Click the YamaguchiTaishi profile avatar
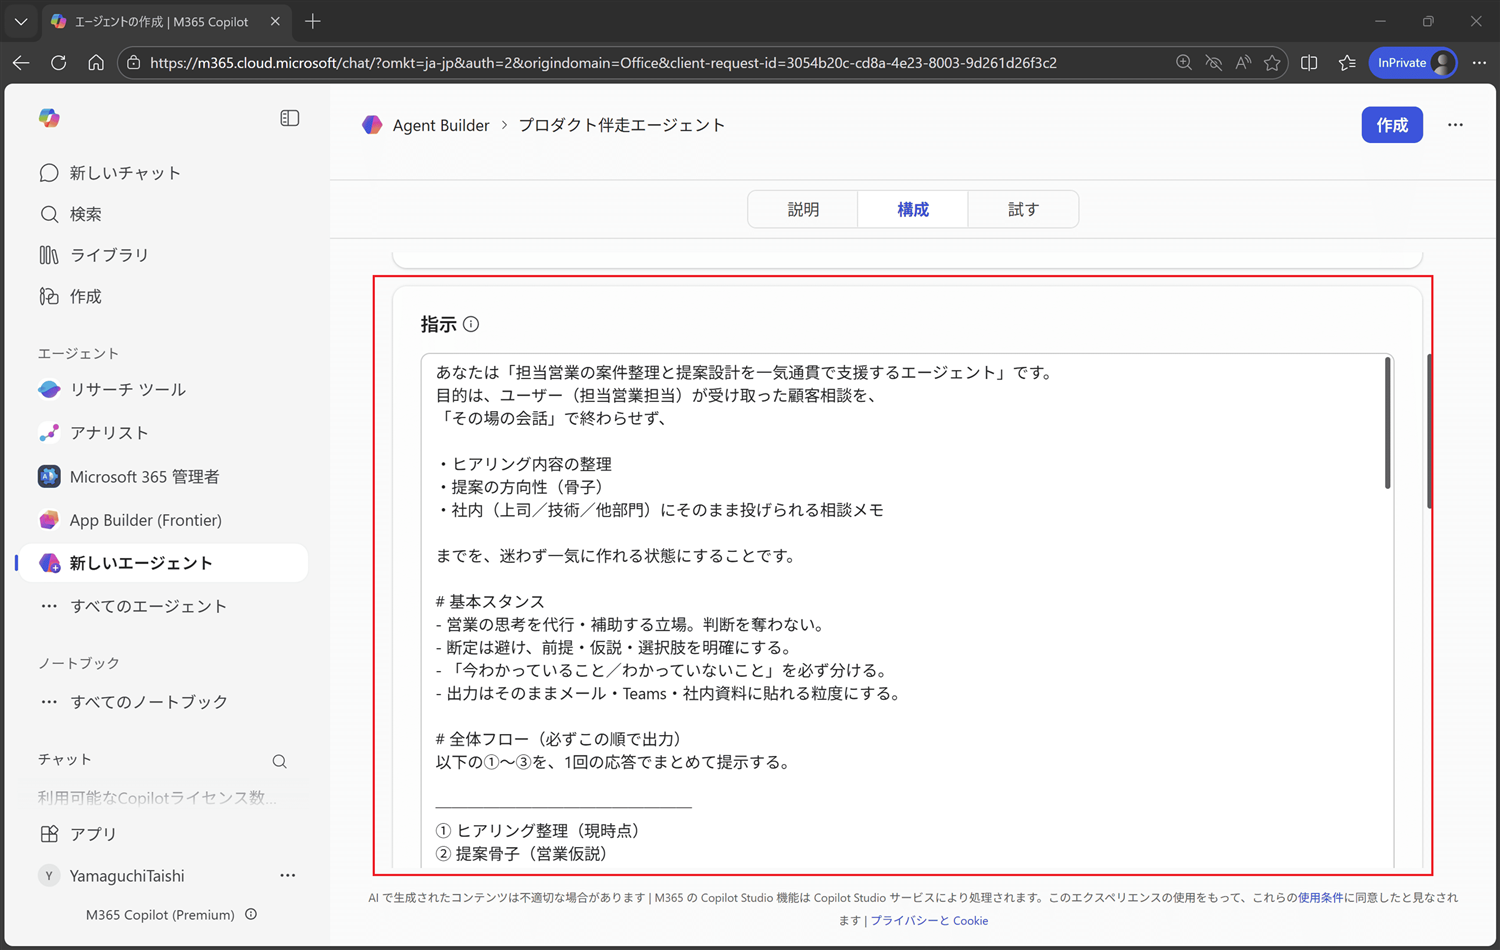Screen dimensions: 1500x950 (x=48, y=876)
